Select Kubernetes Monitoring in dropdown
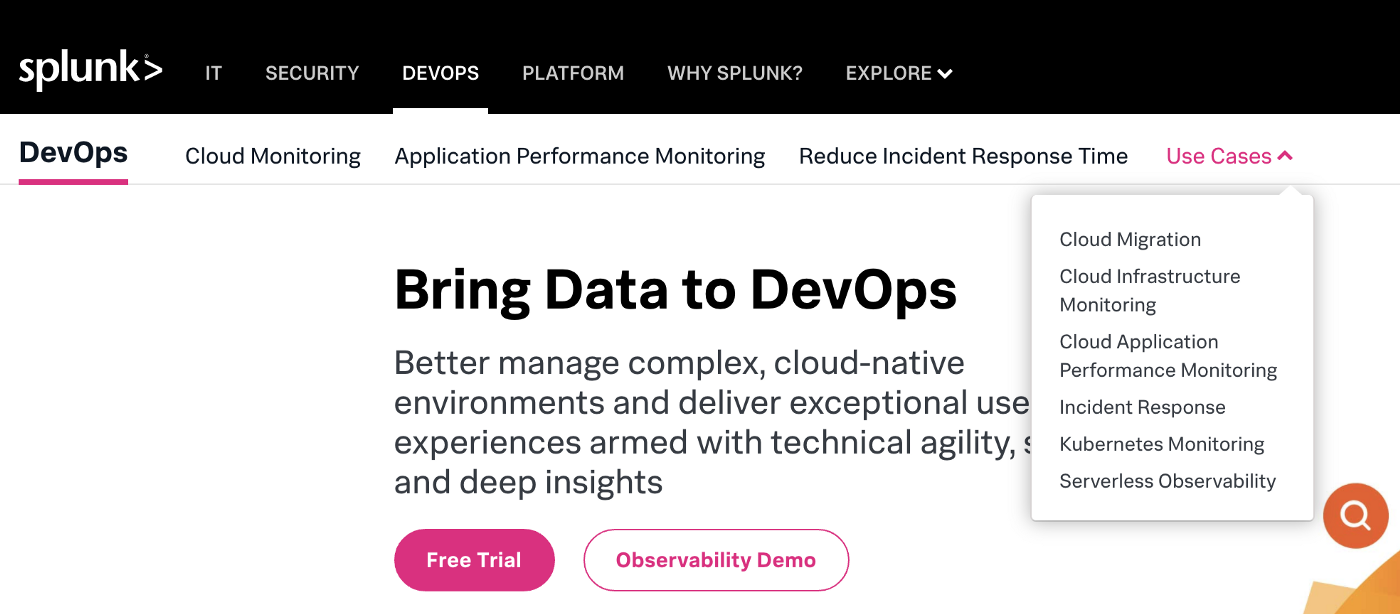The width and height of the screenshot is (1400, 614). coord(1162,444)
